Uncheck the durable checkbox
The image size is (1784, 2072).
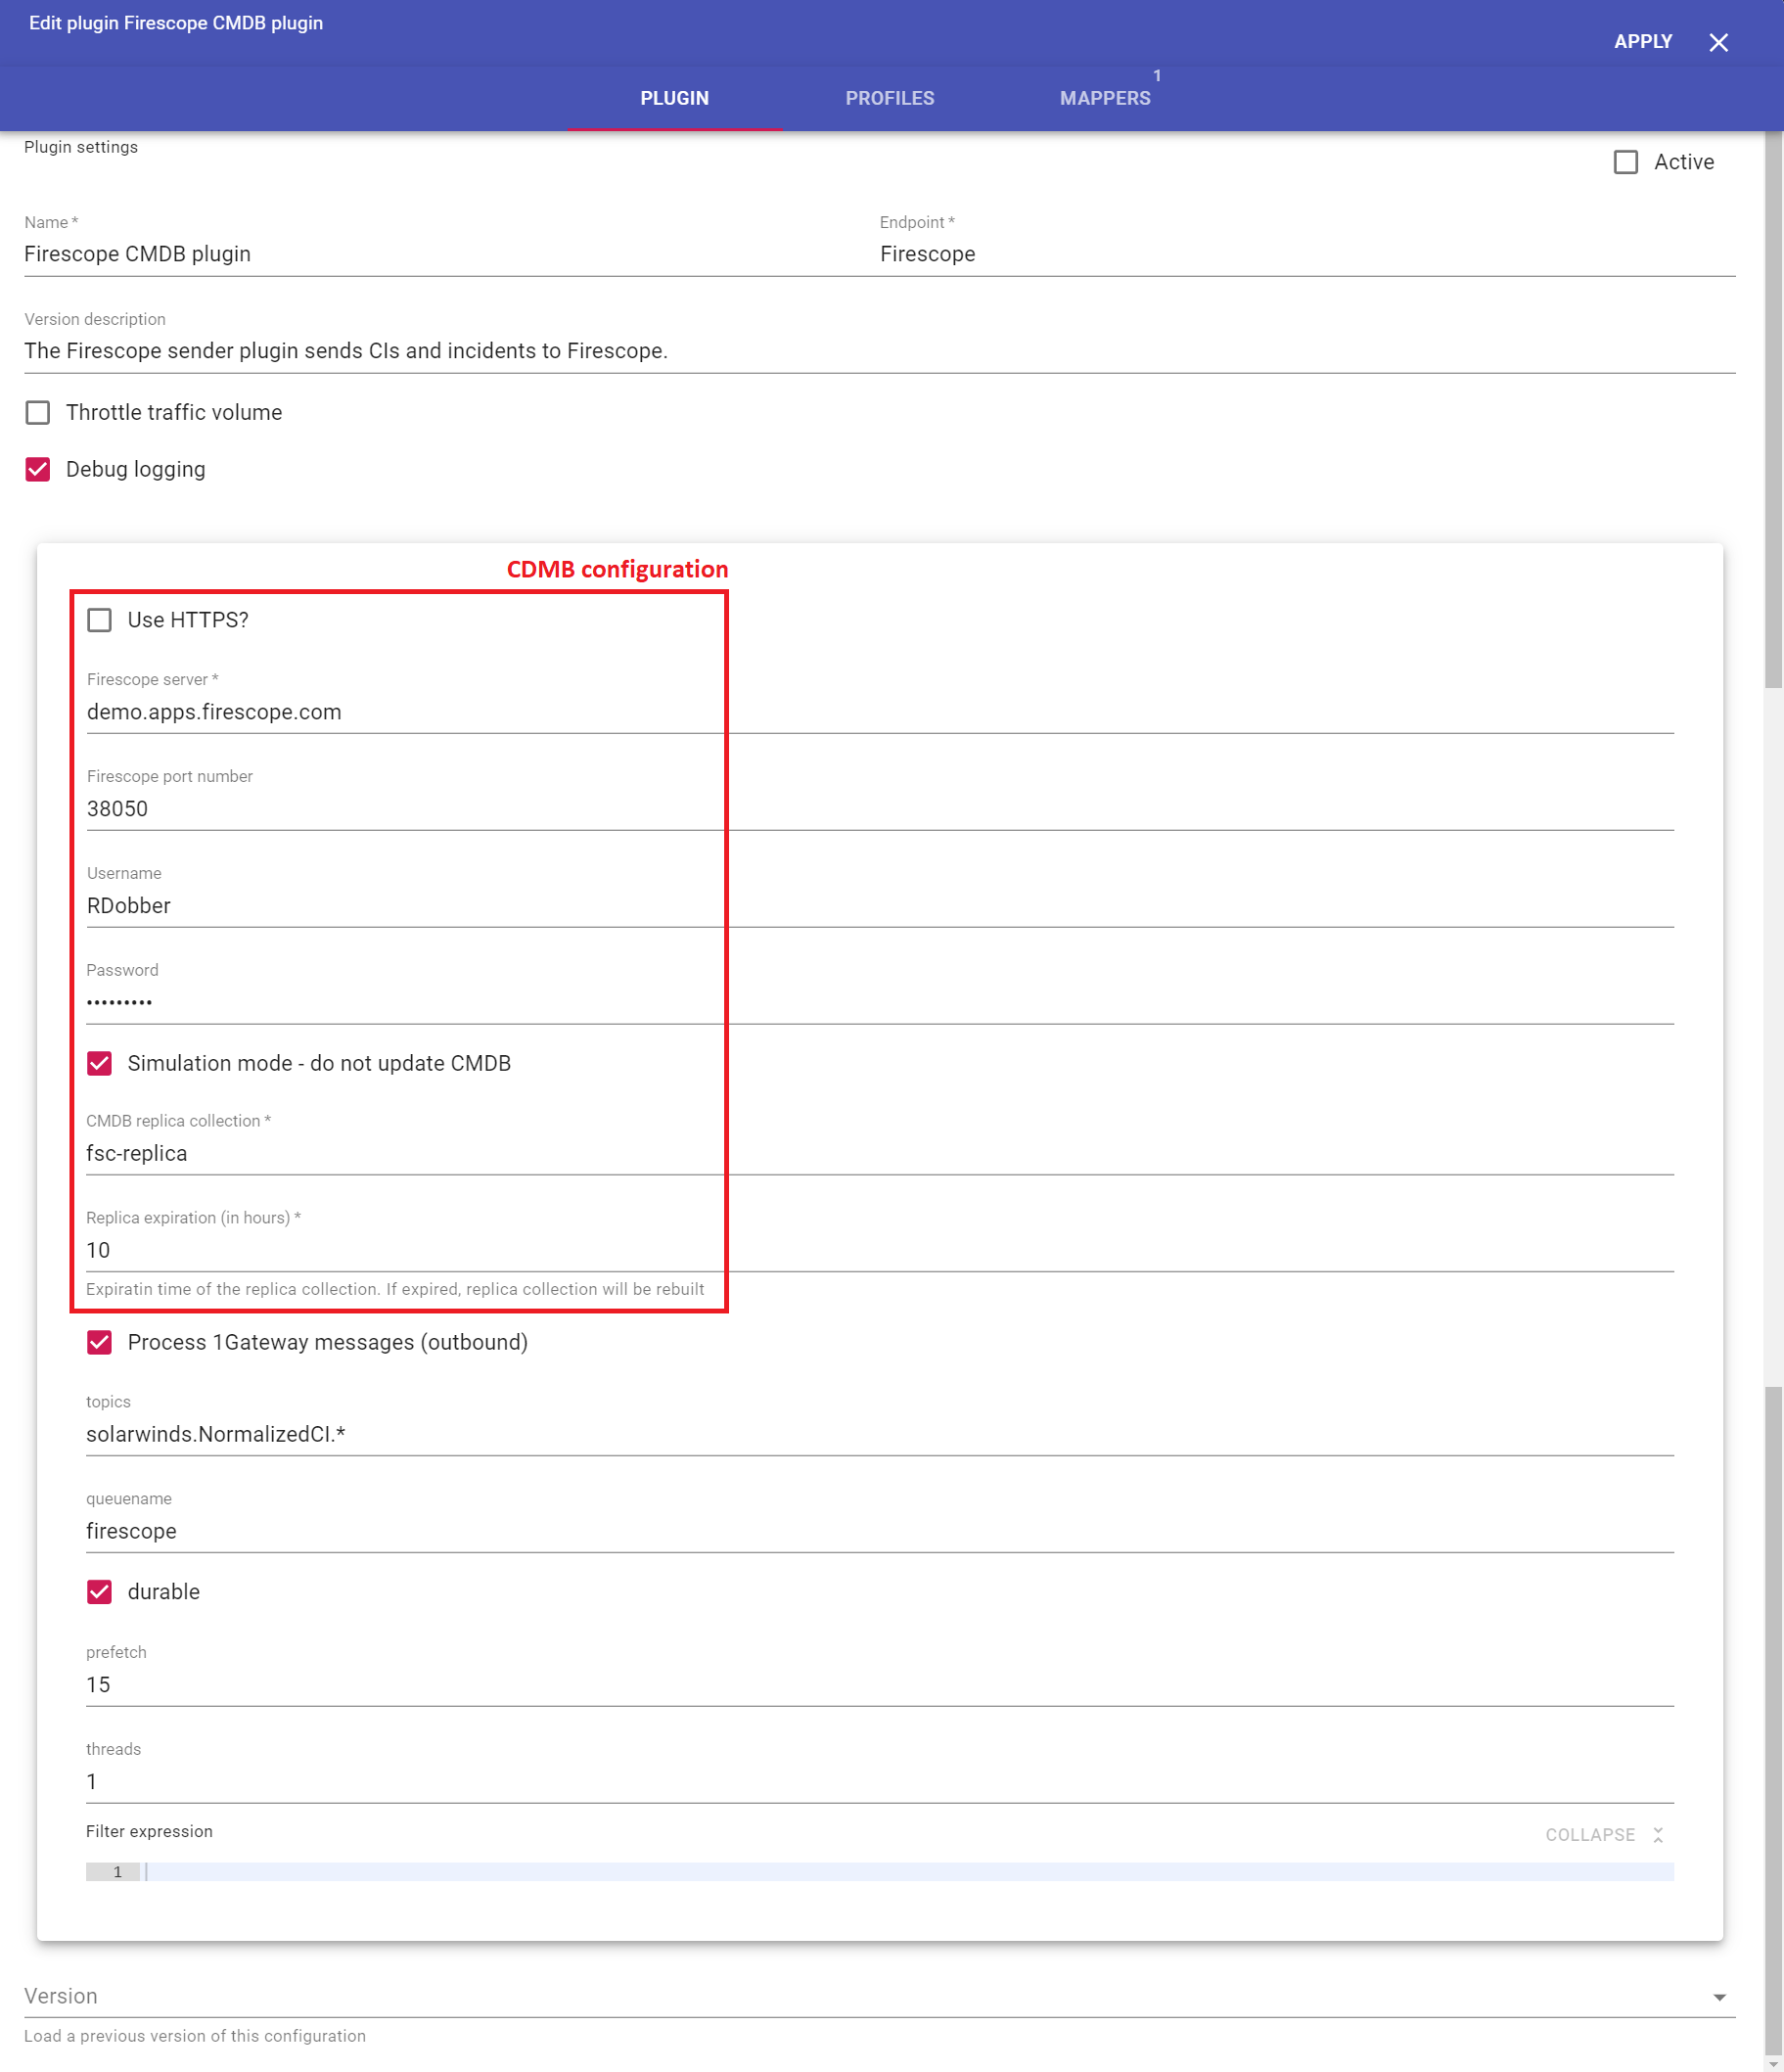pos(99,1592)
